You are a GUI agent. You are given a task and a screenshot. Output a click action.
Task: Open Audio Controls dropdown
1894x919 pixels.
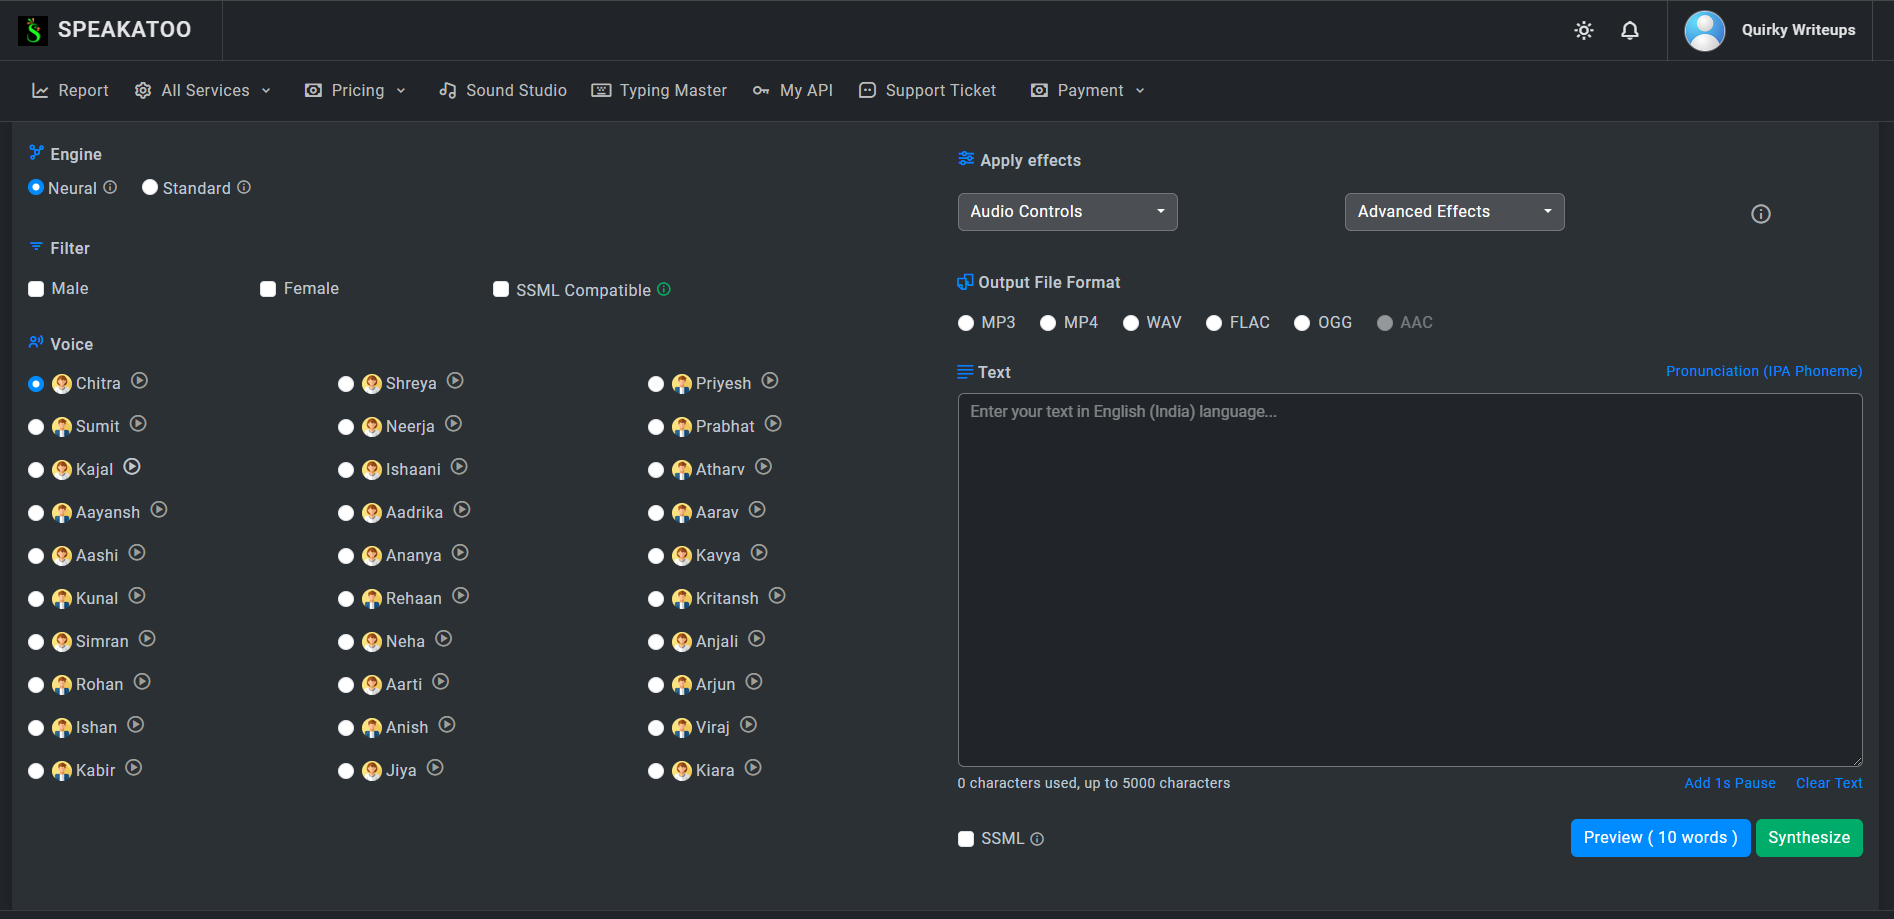1067,212
